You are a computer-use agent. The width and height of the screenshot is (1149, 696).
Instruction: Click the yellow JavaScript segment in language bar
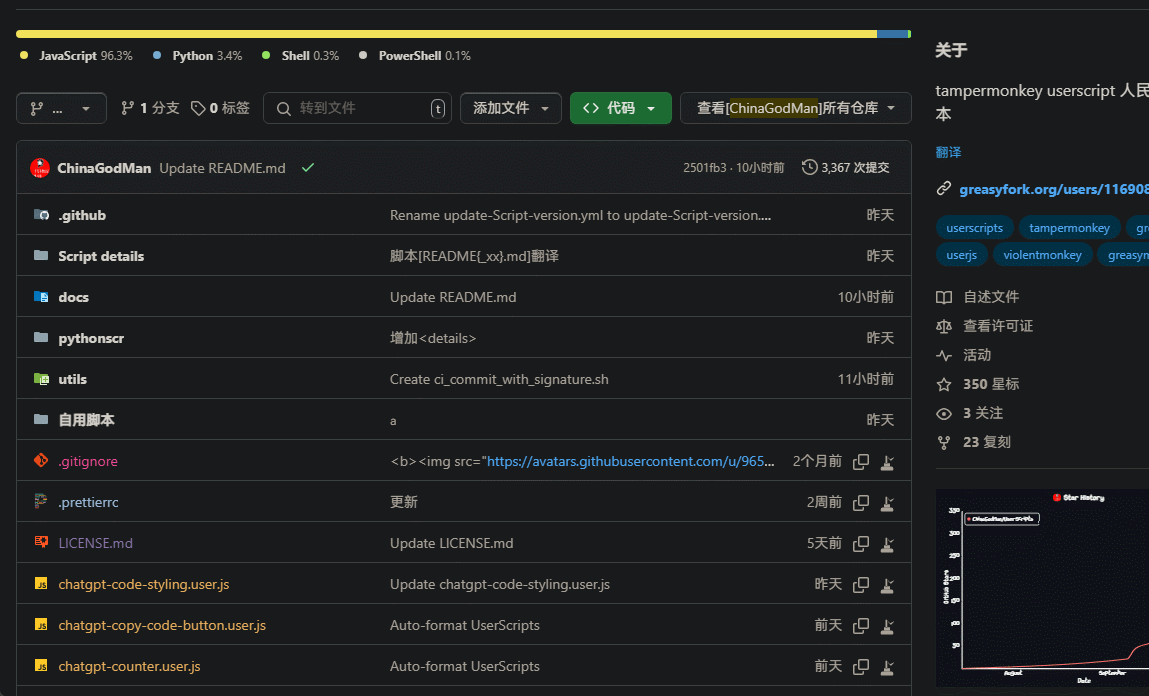(x=445, y=34)
